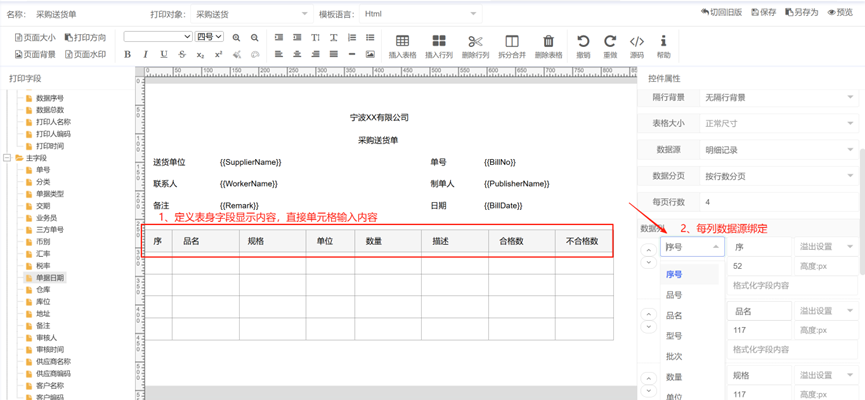Toggle strikethrough formatting
The height and width of the screenshot is (400, 865).
point(182,54)
